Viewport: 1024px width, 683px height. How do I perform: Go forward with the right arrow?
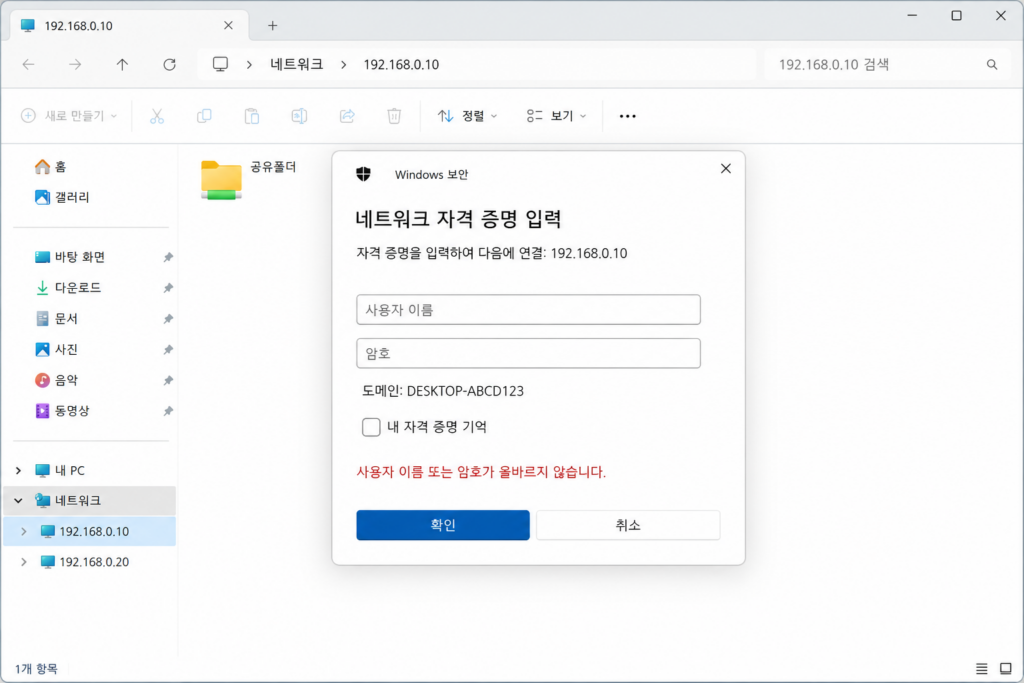click(x=75, y=64)
